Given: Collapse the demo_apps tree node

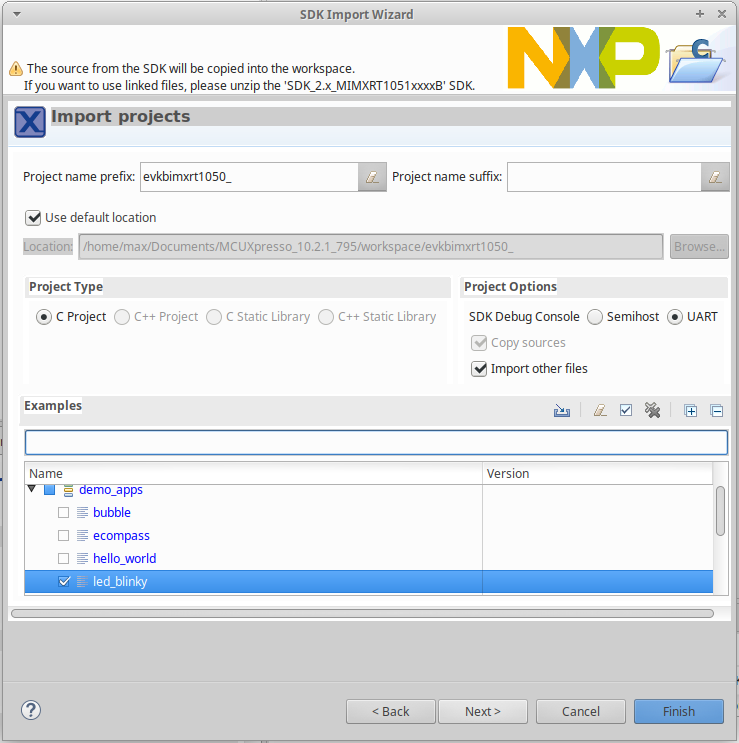Looking at the screenshot, I should pos(32,489).
